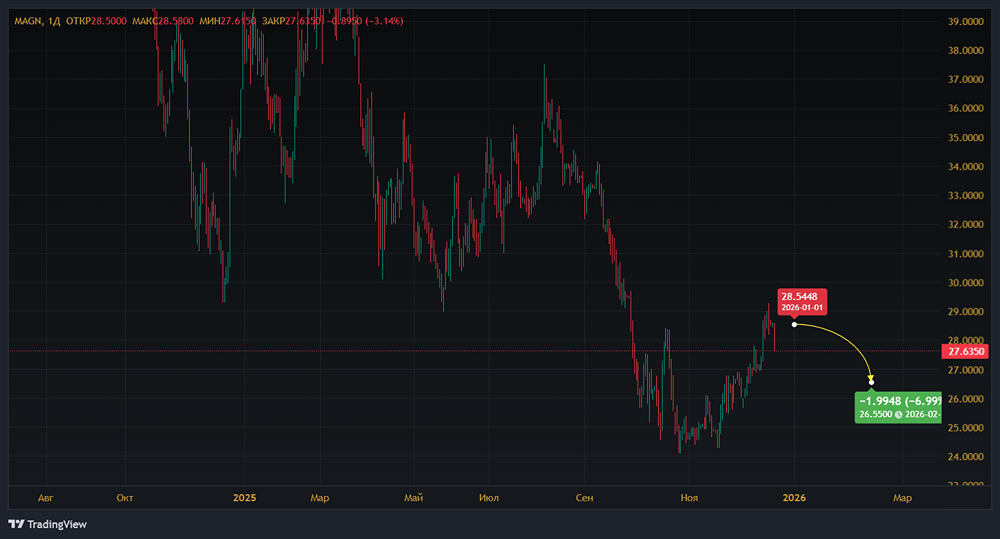Click the 35.0000 price axis label

[x=966, y=138]
